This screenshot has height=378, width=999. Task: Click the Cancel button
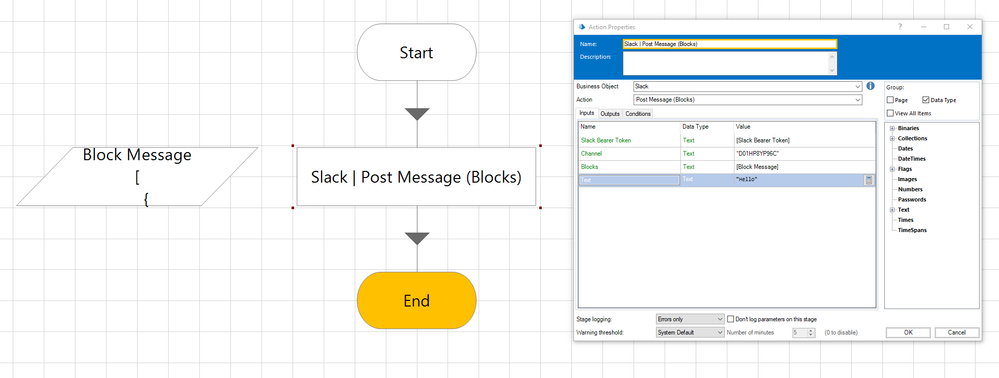coord(957,333)
